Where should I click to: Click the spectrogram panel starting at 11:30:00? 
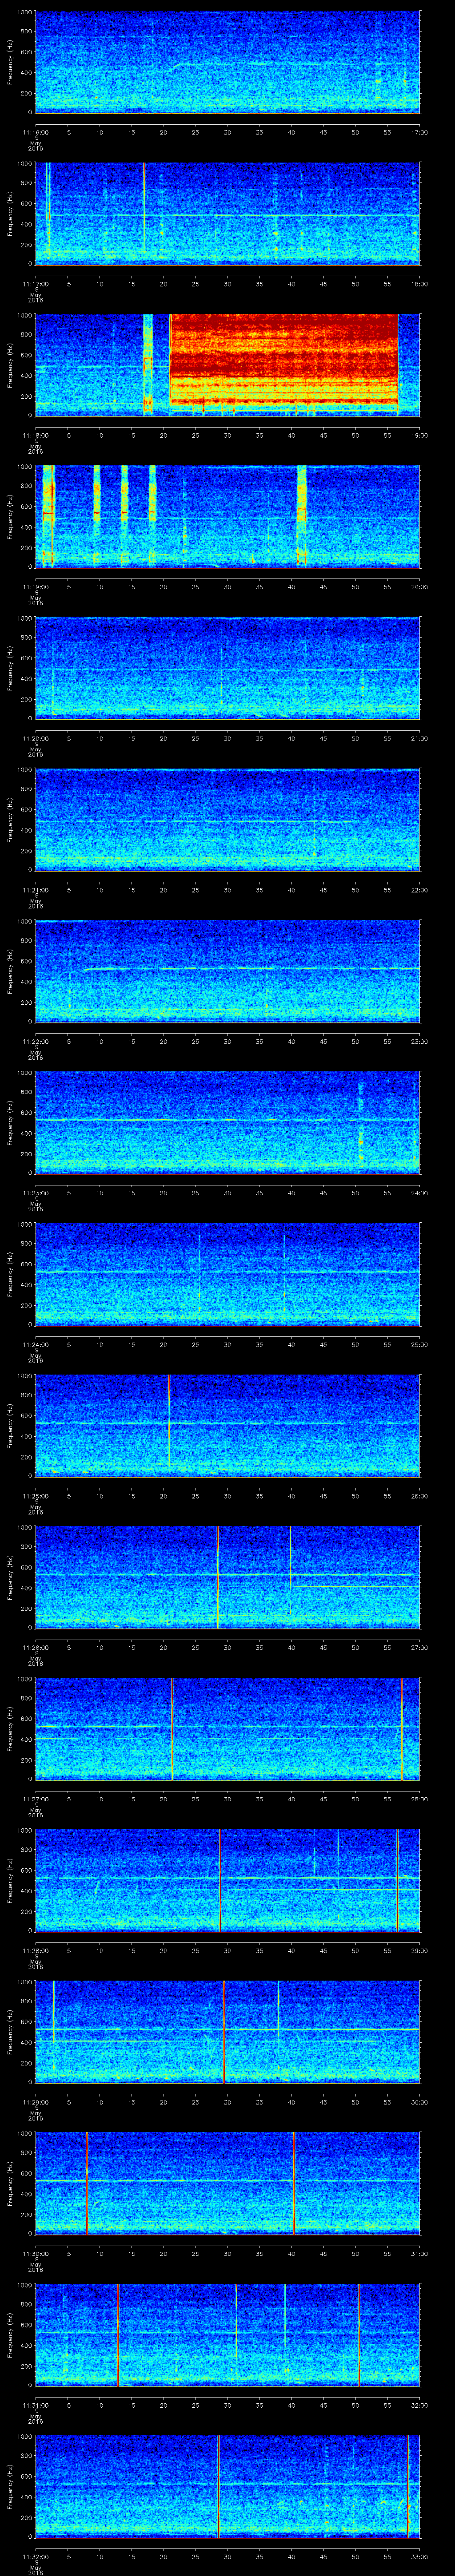(x=227, y=2183)
